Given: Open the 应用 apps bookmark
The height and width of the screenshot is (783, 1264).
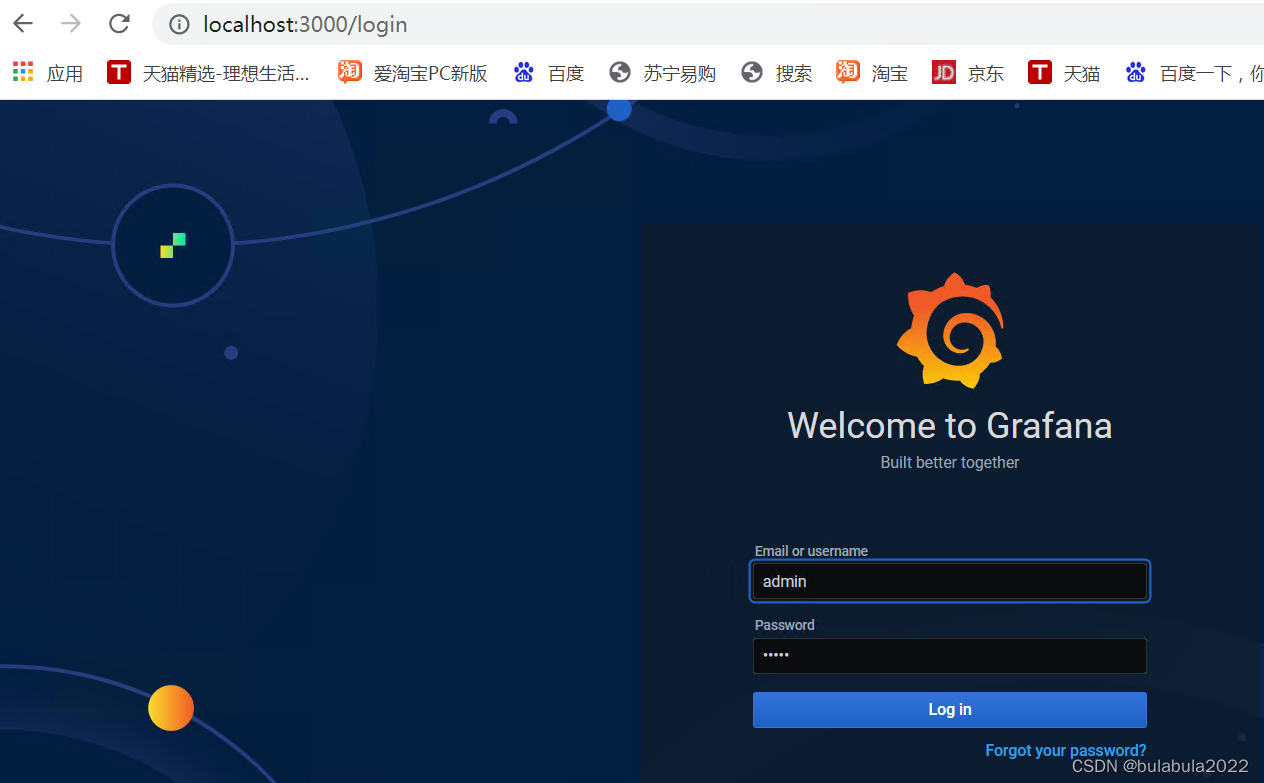Looking at the screenshot, I should click(48, 73).
